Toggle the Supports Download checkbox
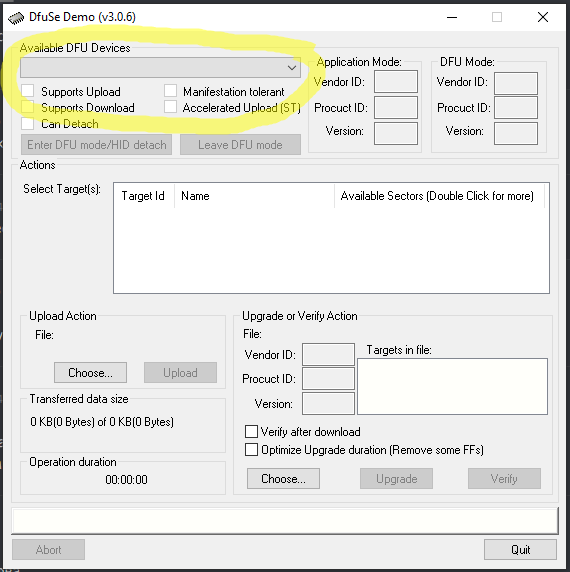Viewport: 570px width, 572px height. click(x=28, y=107)
